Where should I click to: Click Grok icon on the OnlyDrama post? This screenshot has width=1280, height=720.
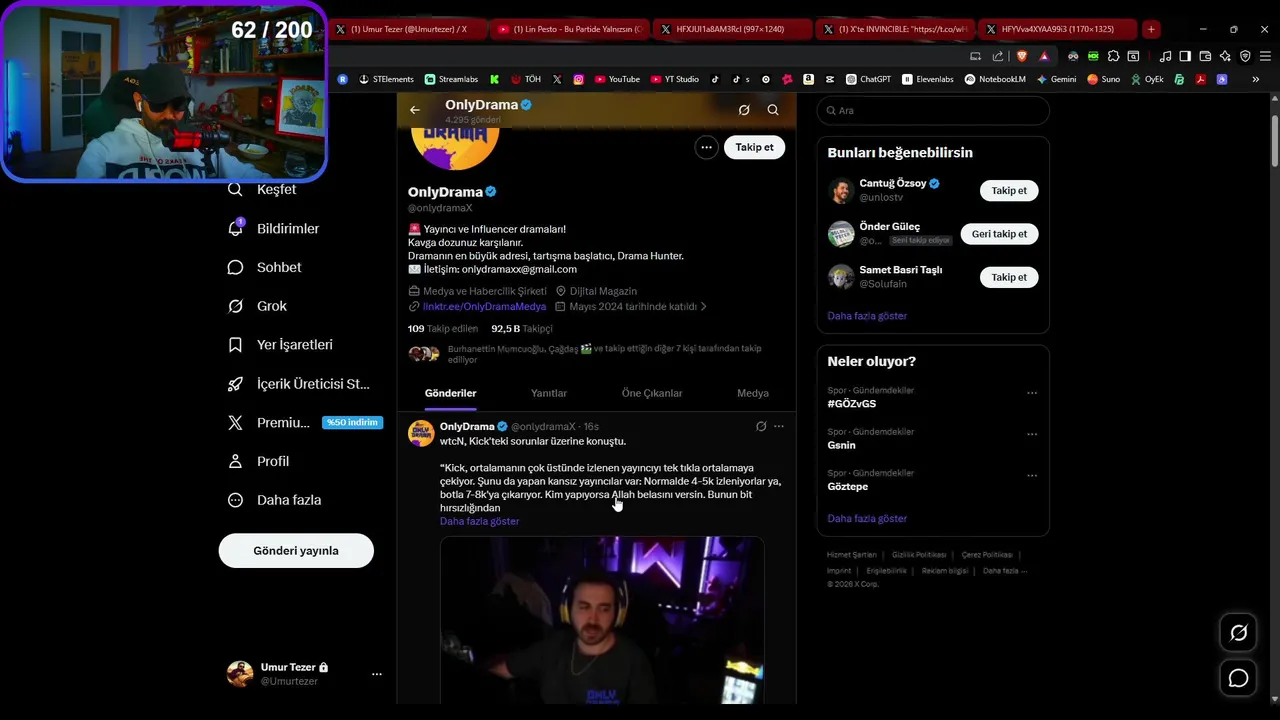point(761,426)
